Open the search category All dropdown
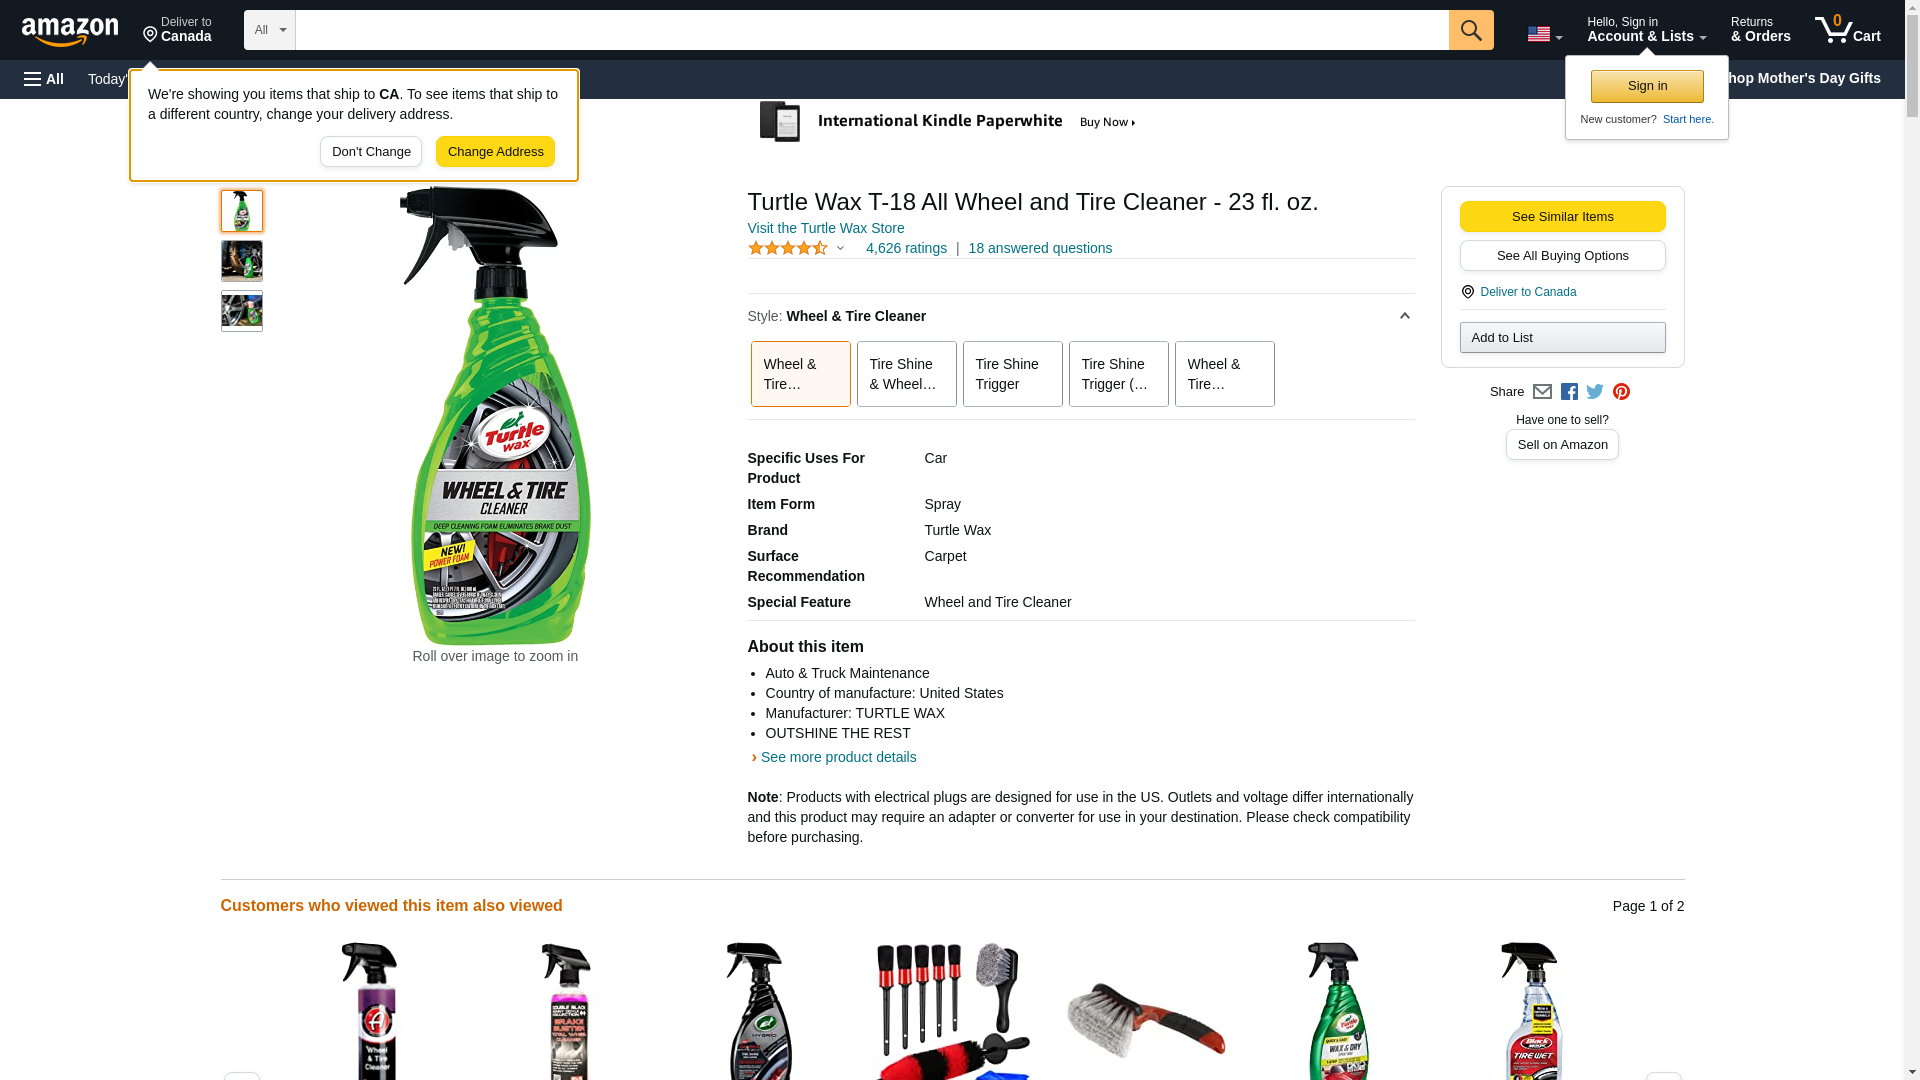 coord(270,30)
